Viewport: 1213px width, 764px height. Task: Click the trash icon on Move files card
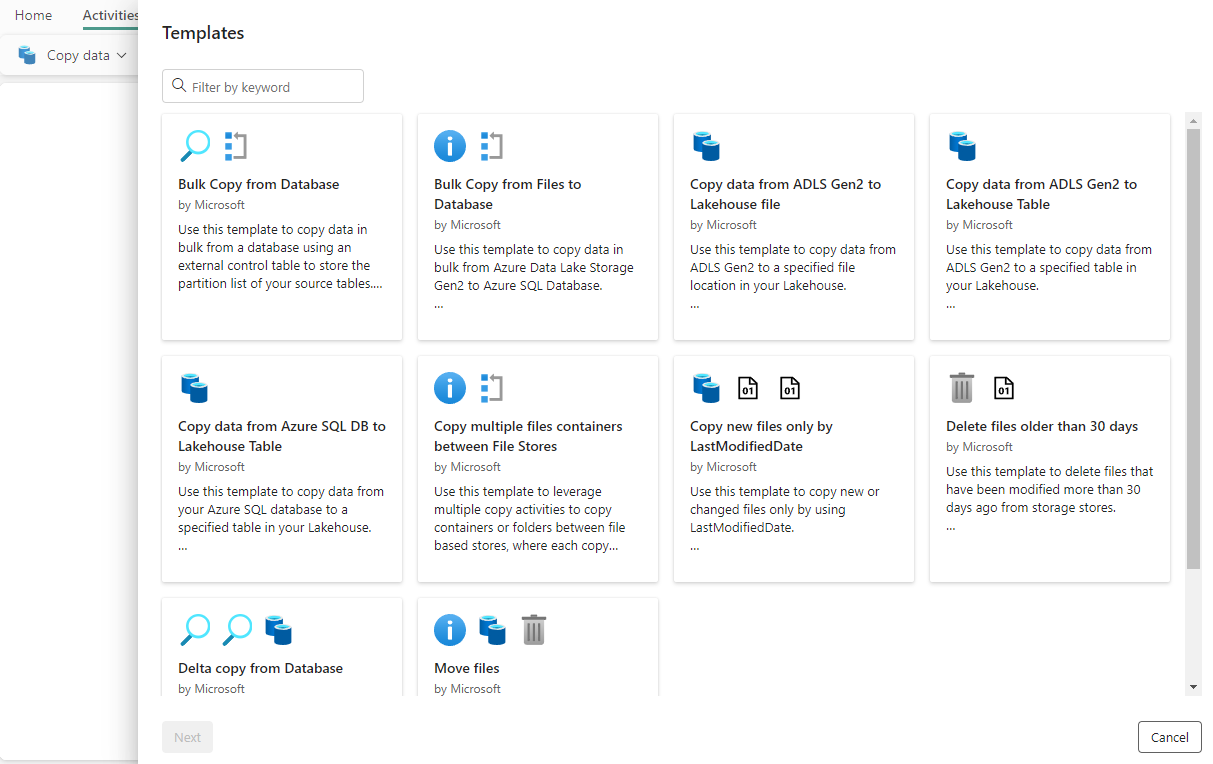click(x=534, y=630)
